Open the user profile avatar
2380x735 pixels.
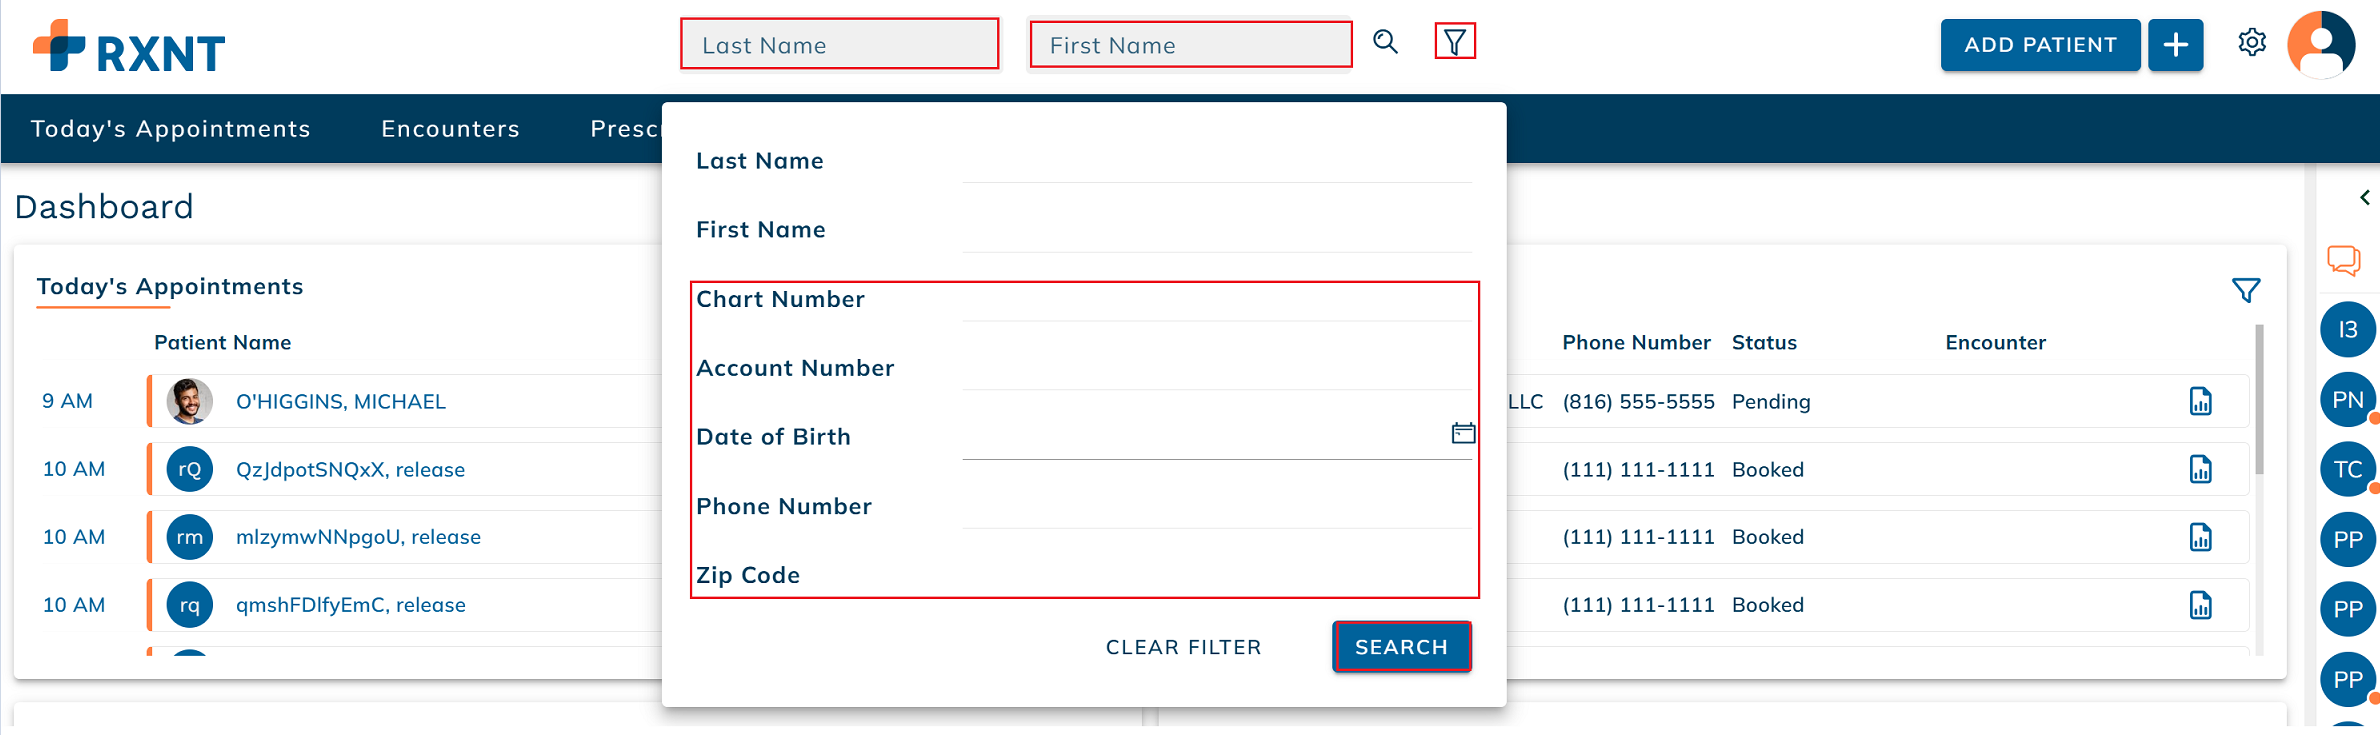click(x=2321, y=45)
